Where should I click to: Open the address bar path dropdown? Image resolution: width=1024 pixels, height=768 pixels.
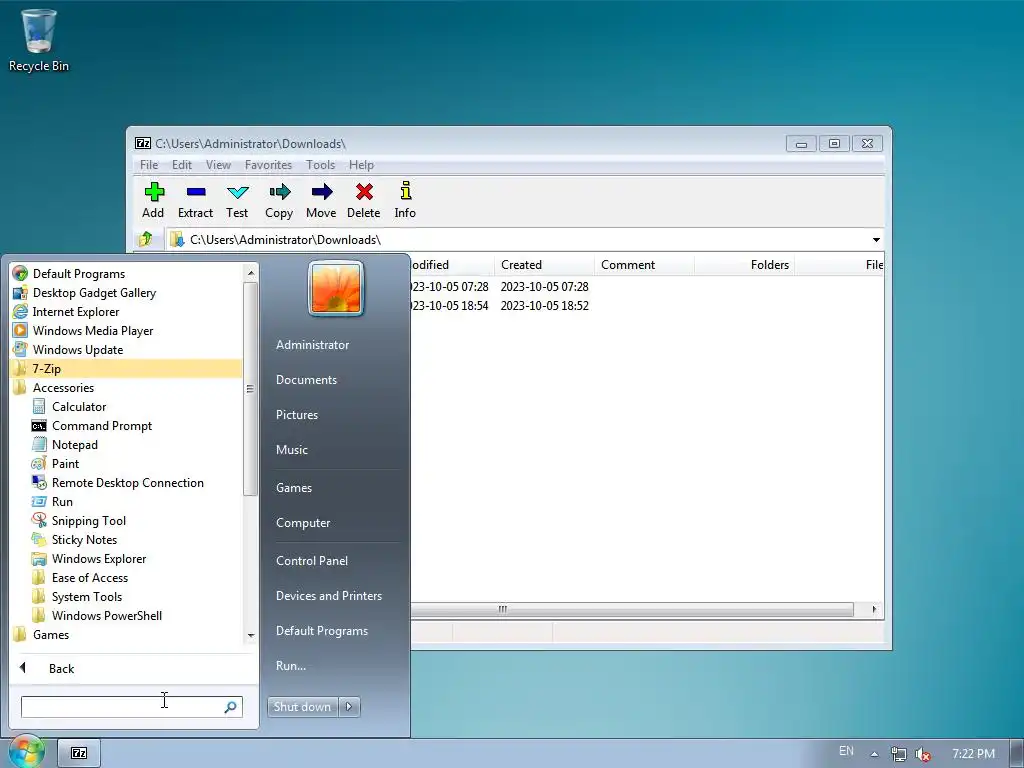(x=876, y=240)
